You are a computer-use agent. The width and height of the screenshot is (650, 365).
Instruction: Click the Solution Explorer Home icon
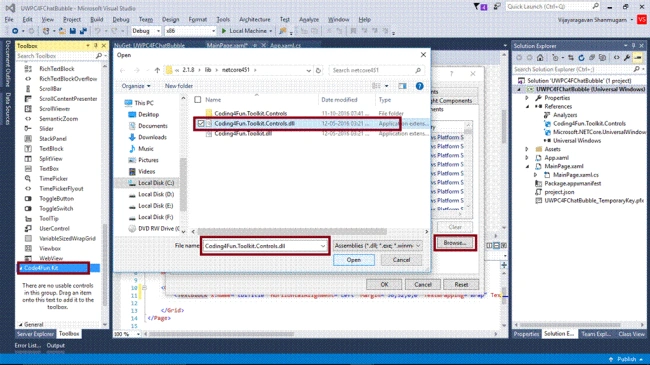click(x=540, y=58)
